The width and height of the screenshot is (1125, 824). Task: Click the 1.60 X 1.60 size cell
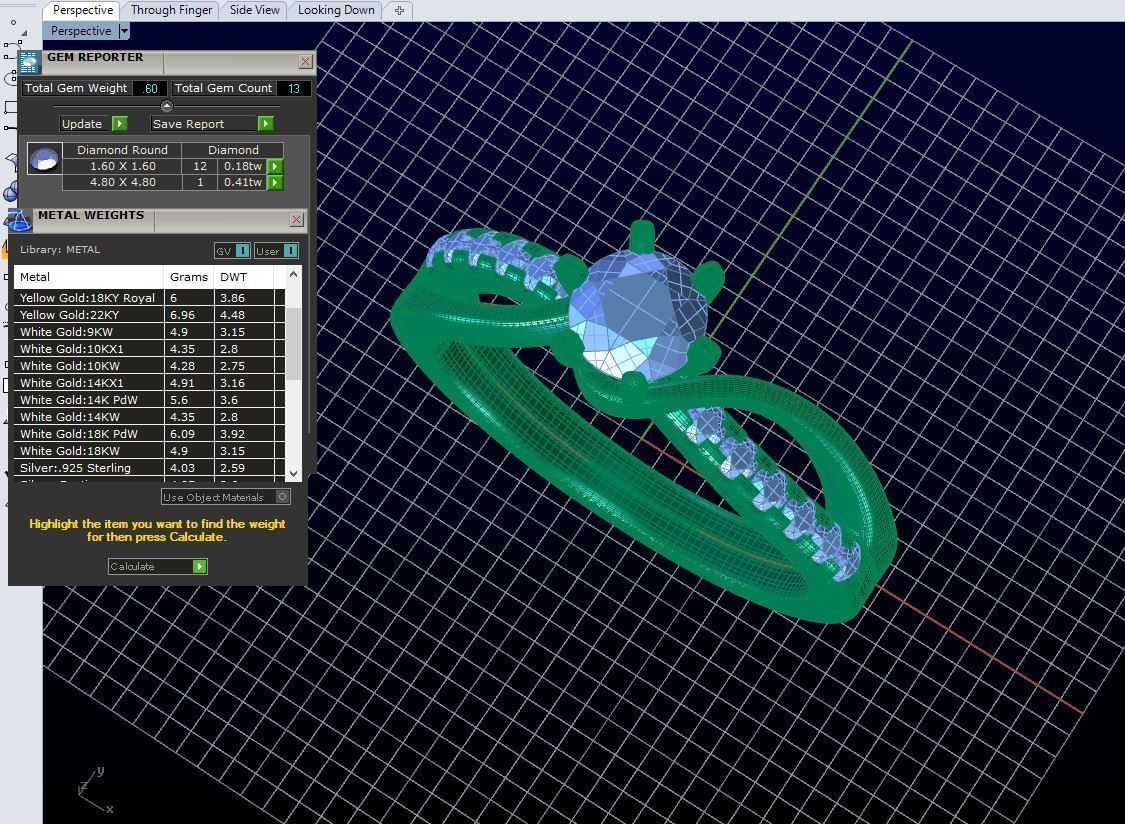(123, 167)
